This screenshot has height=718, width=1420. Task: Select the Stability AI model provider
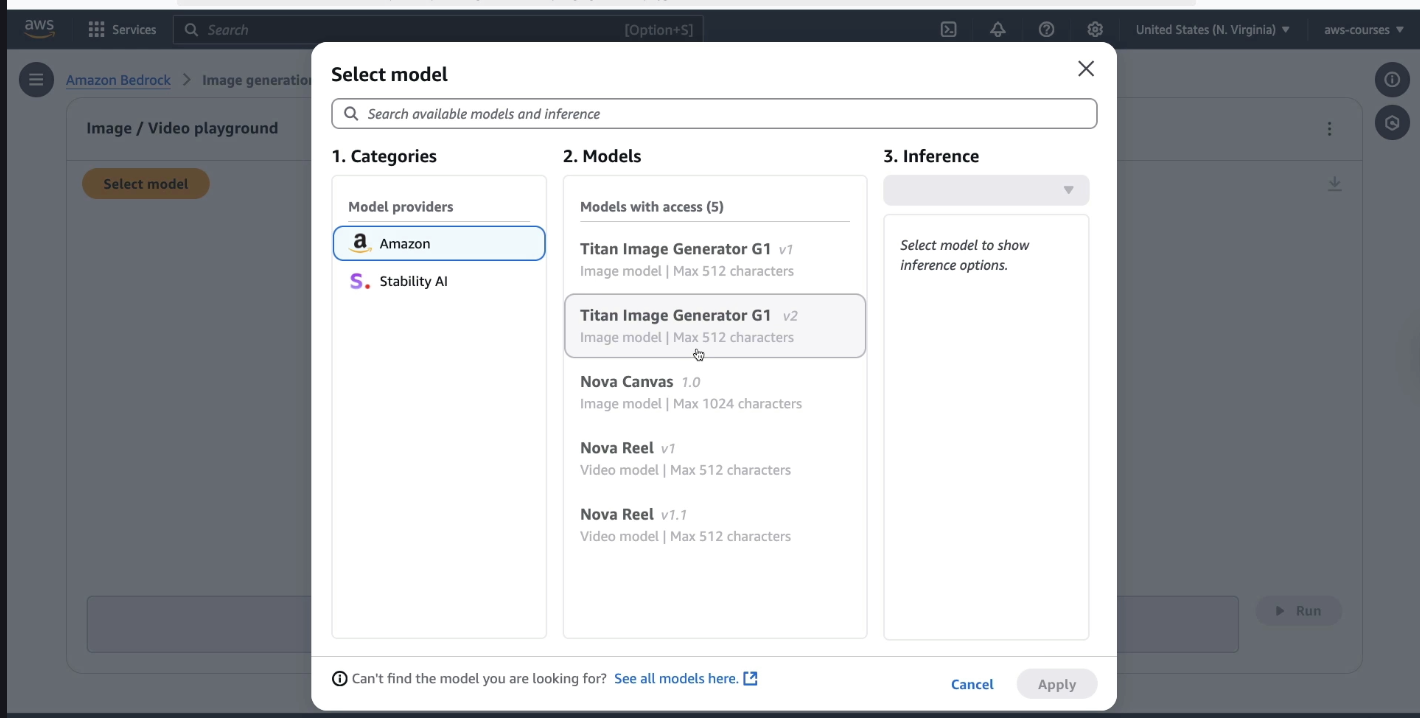[x=439, y=282]
